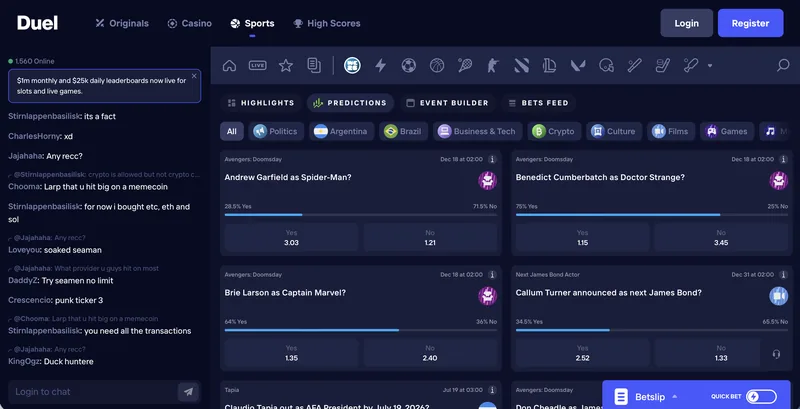Screen dimensions: 800x409
Task: Select the WC26 World Cup icon
Action: (x=352, y=65)
